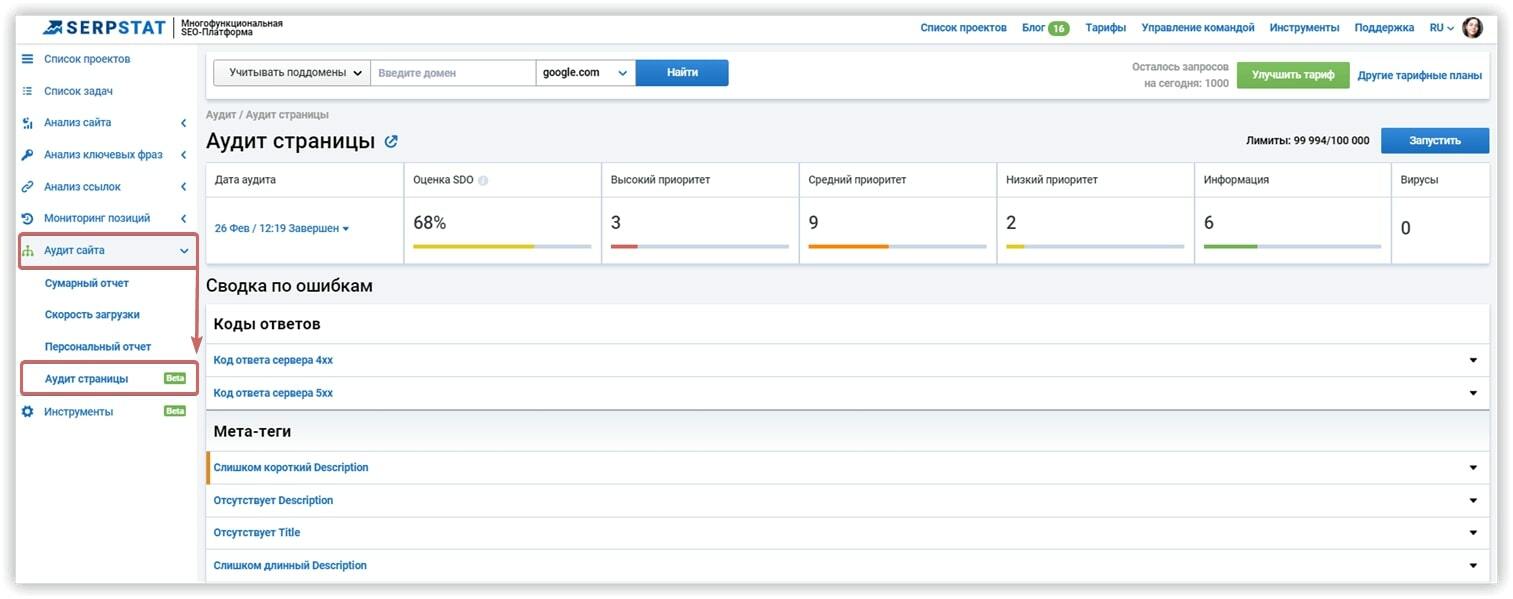Select Персональный отчет in sidebar
Image resolution: width=1513 pixels, height=599 pixels.
pos(98,346)
